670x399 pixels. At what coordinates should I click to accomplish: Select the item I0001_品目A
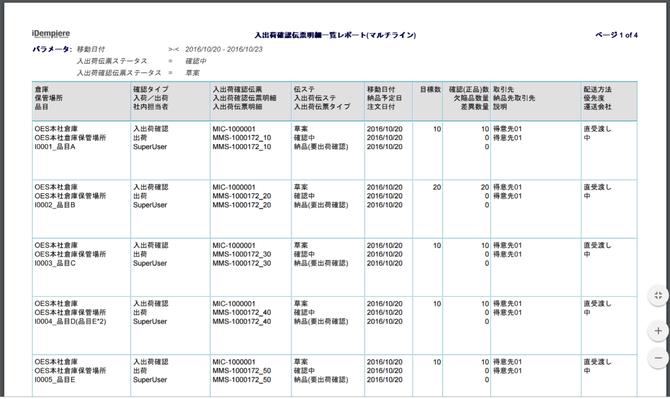(55, 147)
